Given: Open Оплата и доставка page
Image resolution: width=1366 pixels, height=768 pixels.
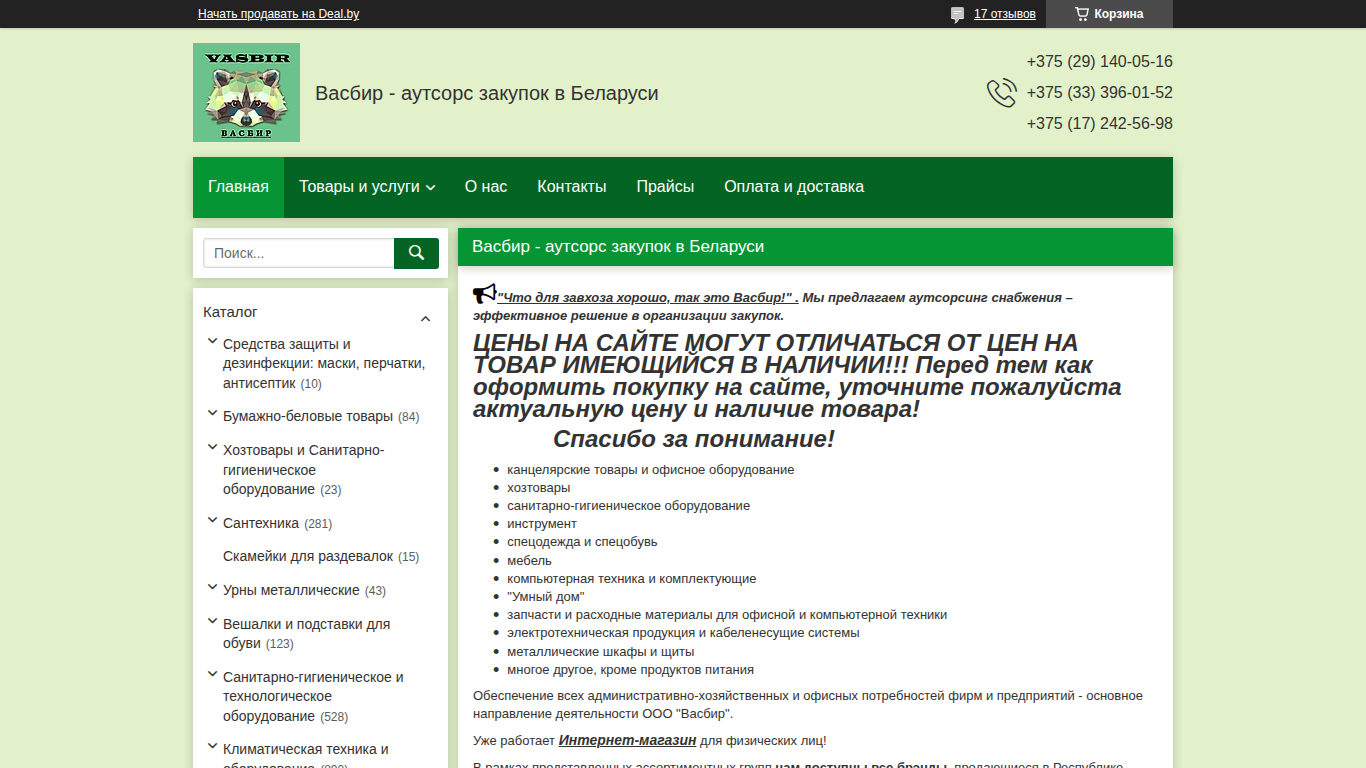Looking at the screenshot, I should (794, 187).
